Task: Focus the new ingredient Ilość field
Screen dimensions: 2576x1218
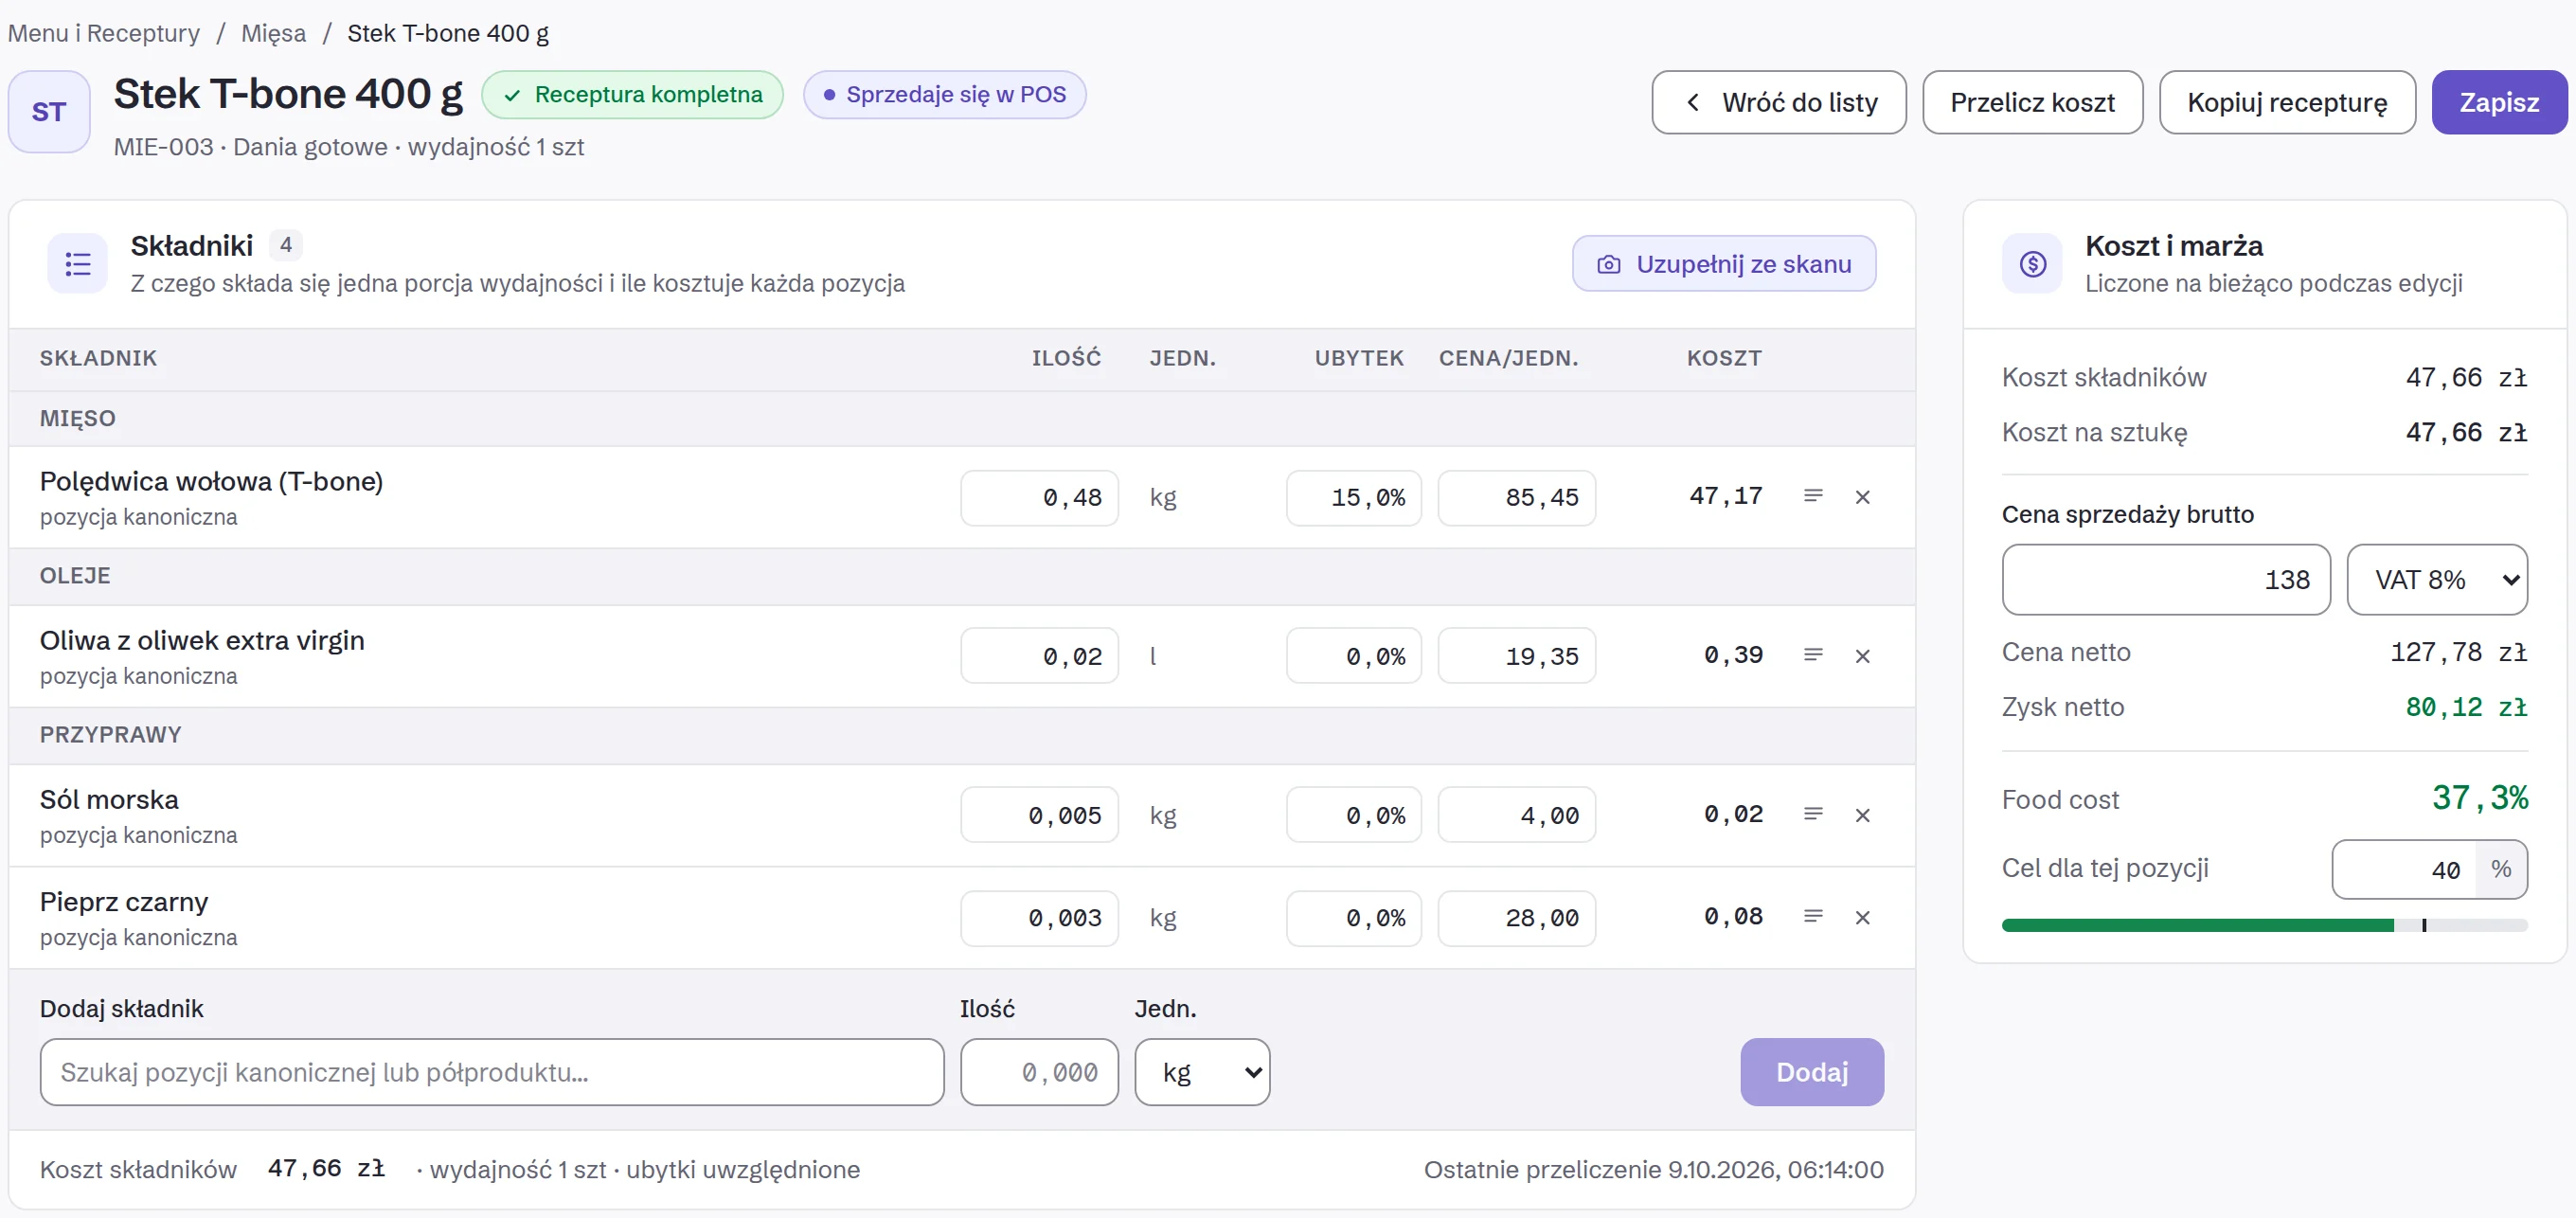Action: pyautogui.click(x=1039, y=1072)
